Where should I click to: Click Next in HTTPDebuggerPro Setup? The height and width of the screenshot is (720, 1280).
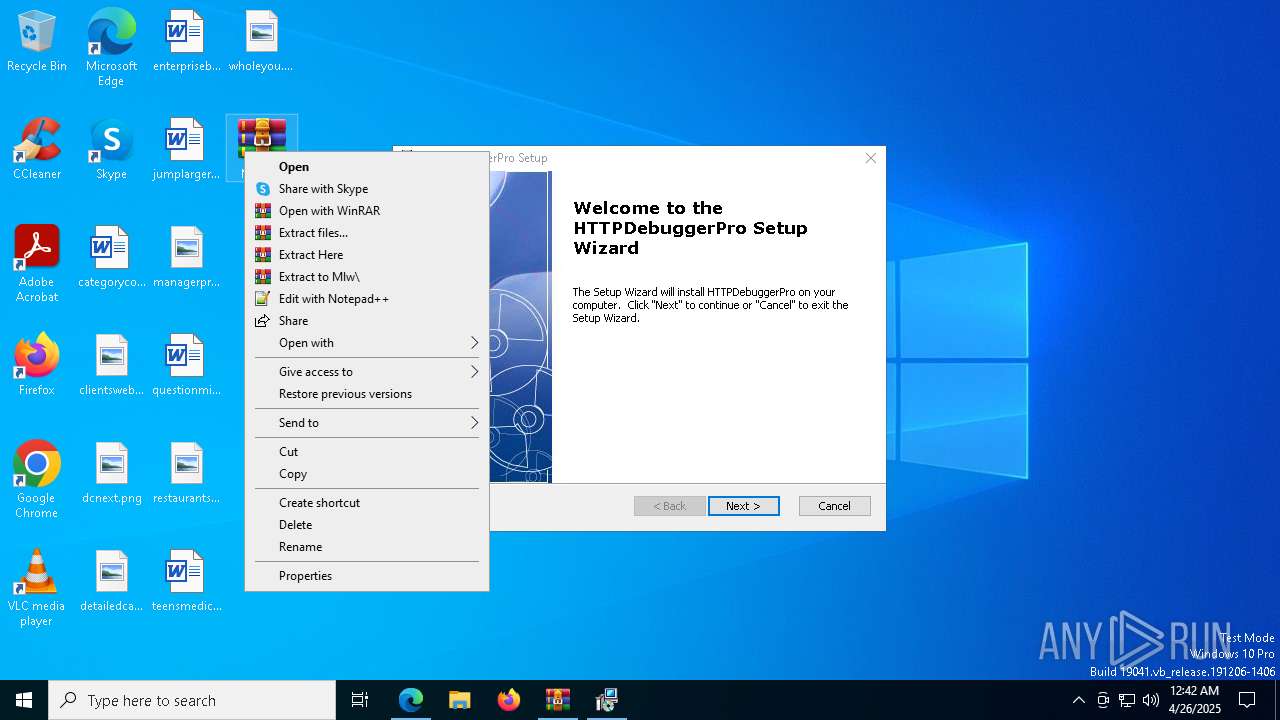point(743,506)
